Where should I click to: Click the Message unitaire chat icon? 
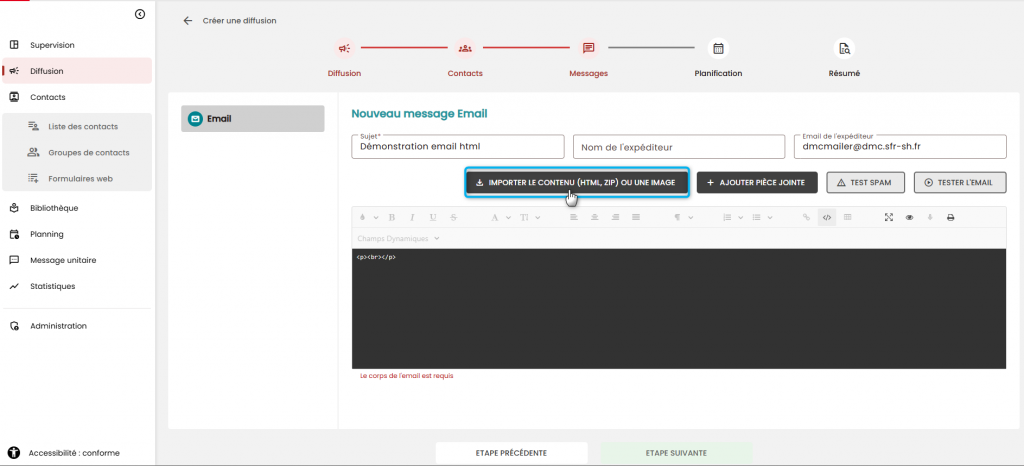coord(14,260)
